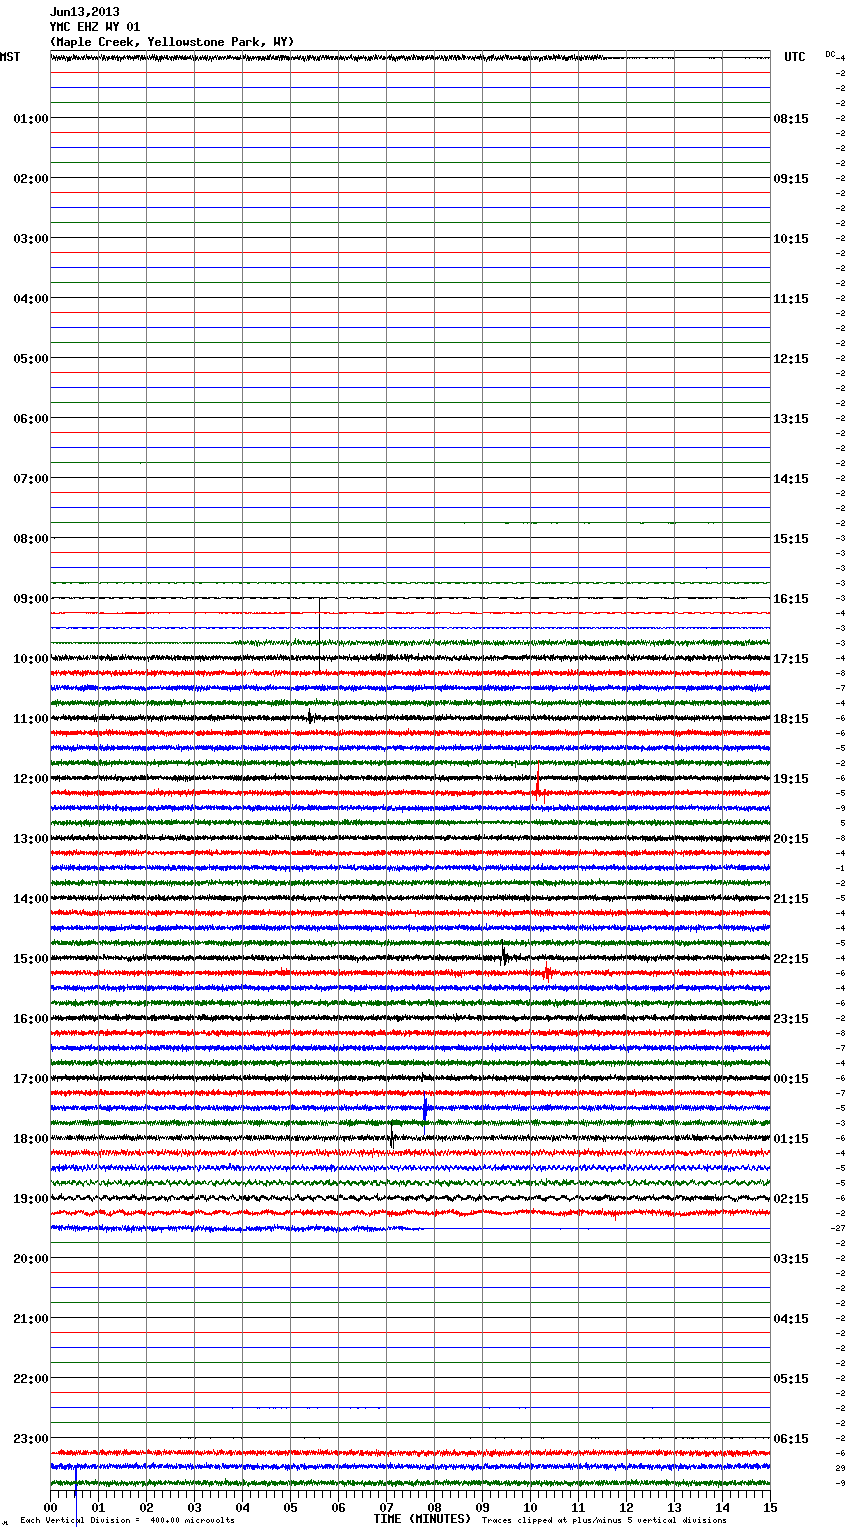Select the station code 'YMC EHZ WY 01'

pos(95,27)
